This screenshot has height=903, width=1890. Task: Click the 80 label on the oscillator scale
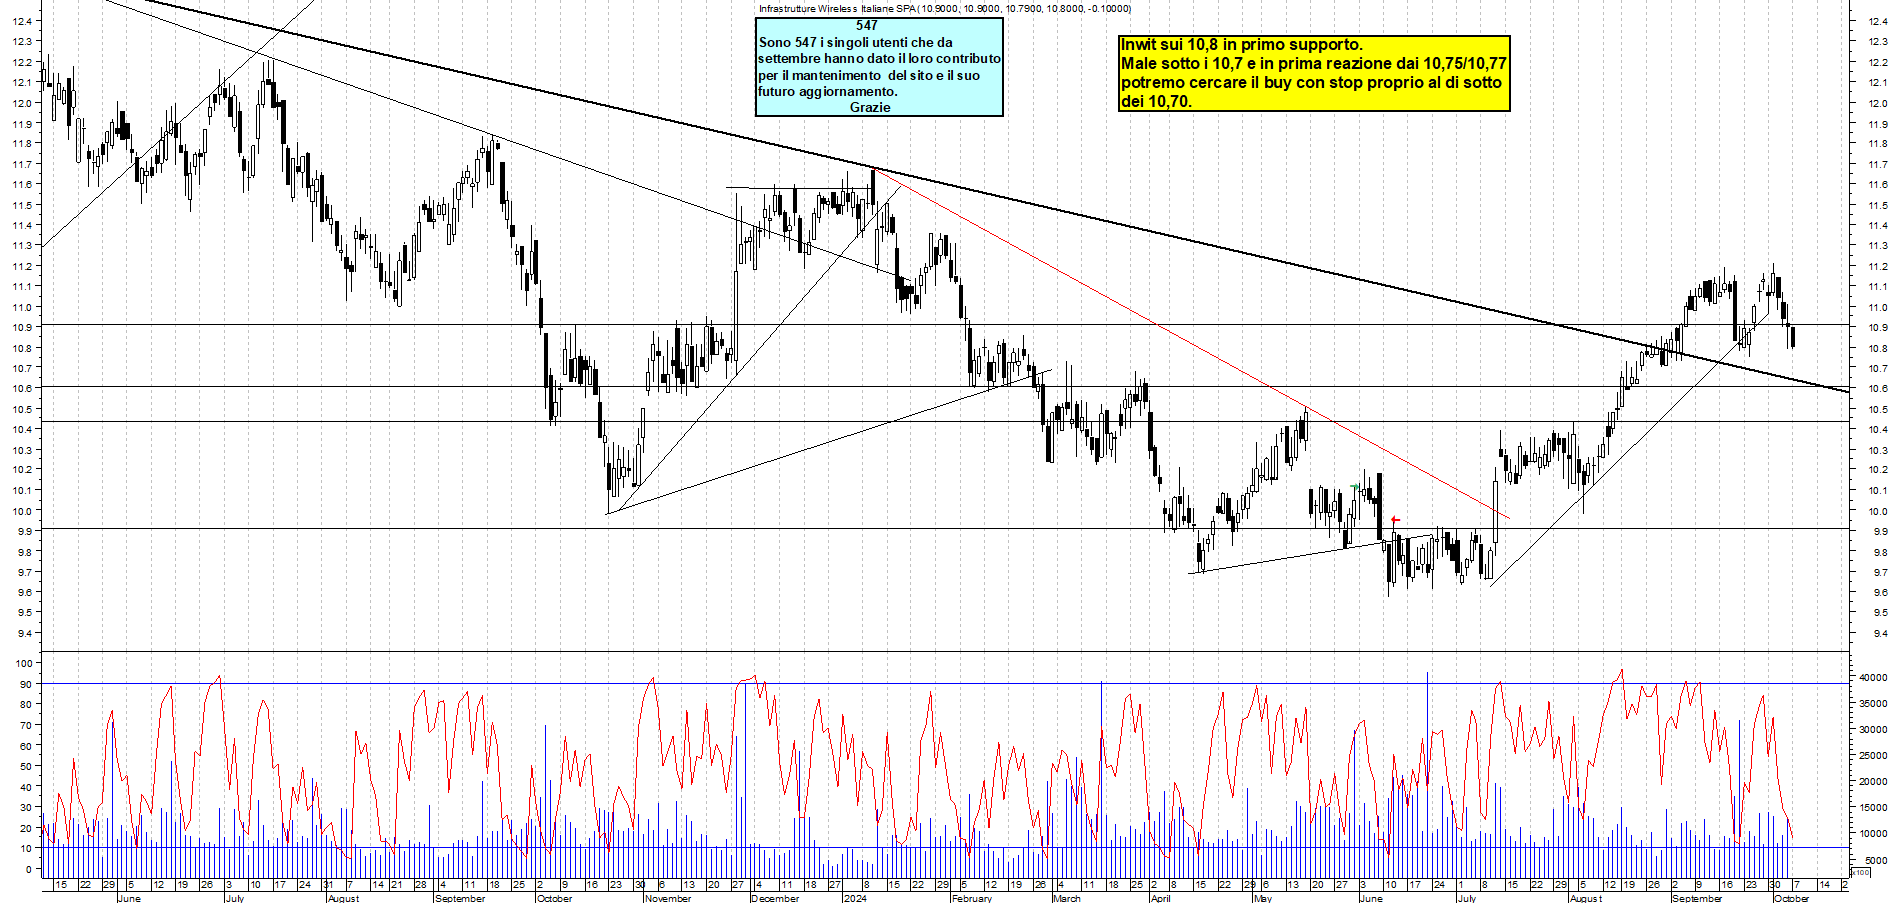24,704
